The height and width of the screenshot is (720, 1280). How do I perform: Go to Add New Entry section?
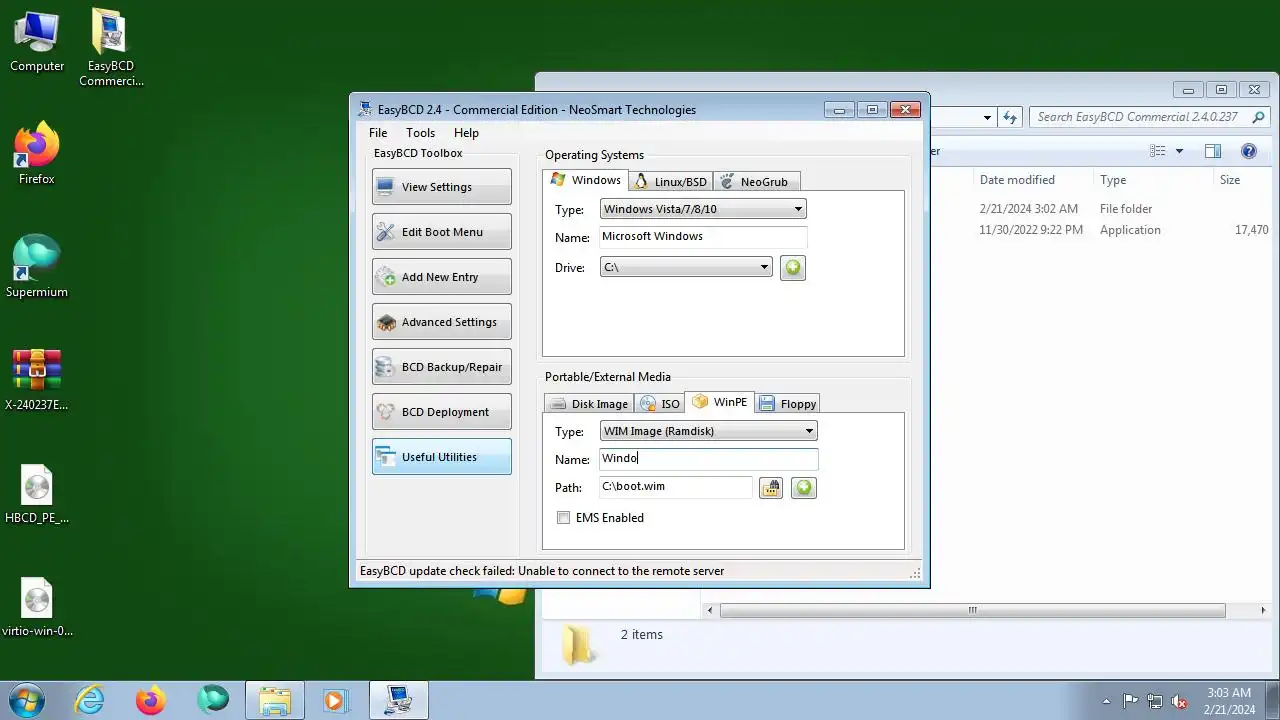[441, 277]
